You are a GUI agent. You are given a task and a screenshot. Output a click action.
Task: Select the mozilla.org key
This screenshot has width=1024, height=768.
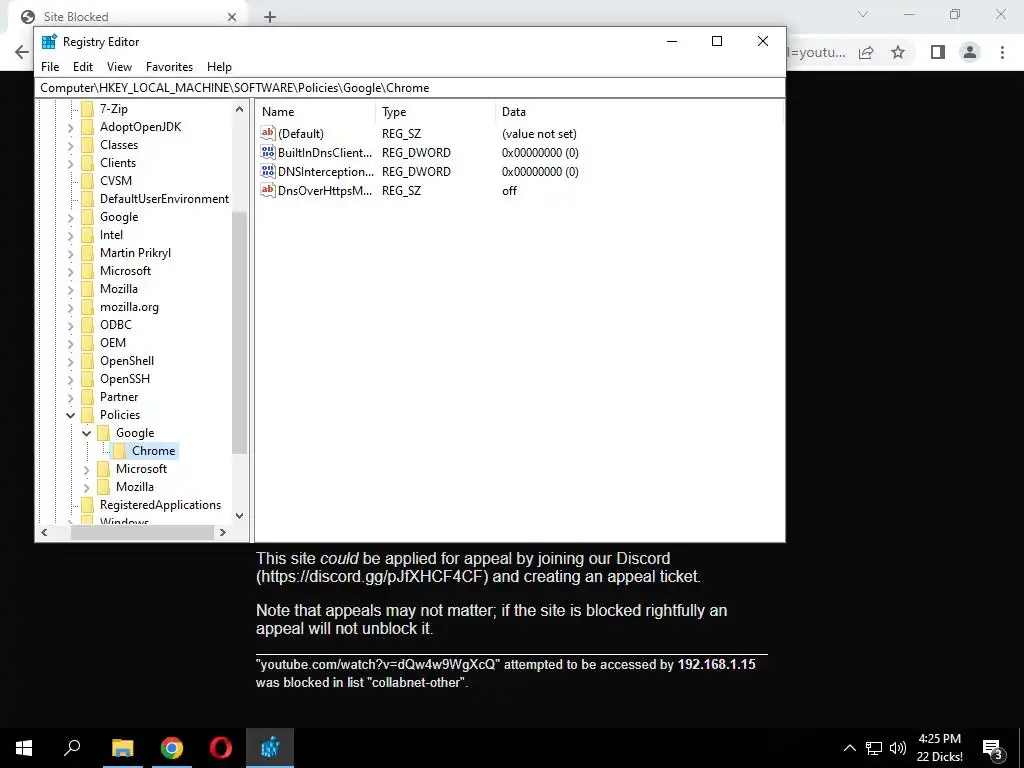(129, 307)
